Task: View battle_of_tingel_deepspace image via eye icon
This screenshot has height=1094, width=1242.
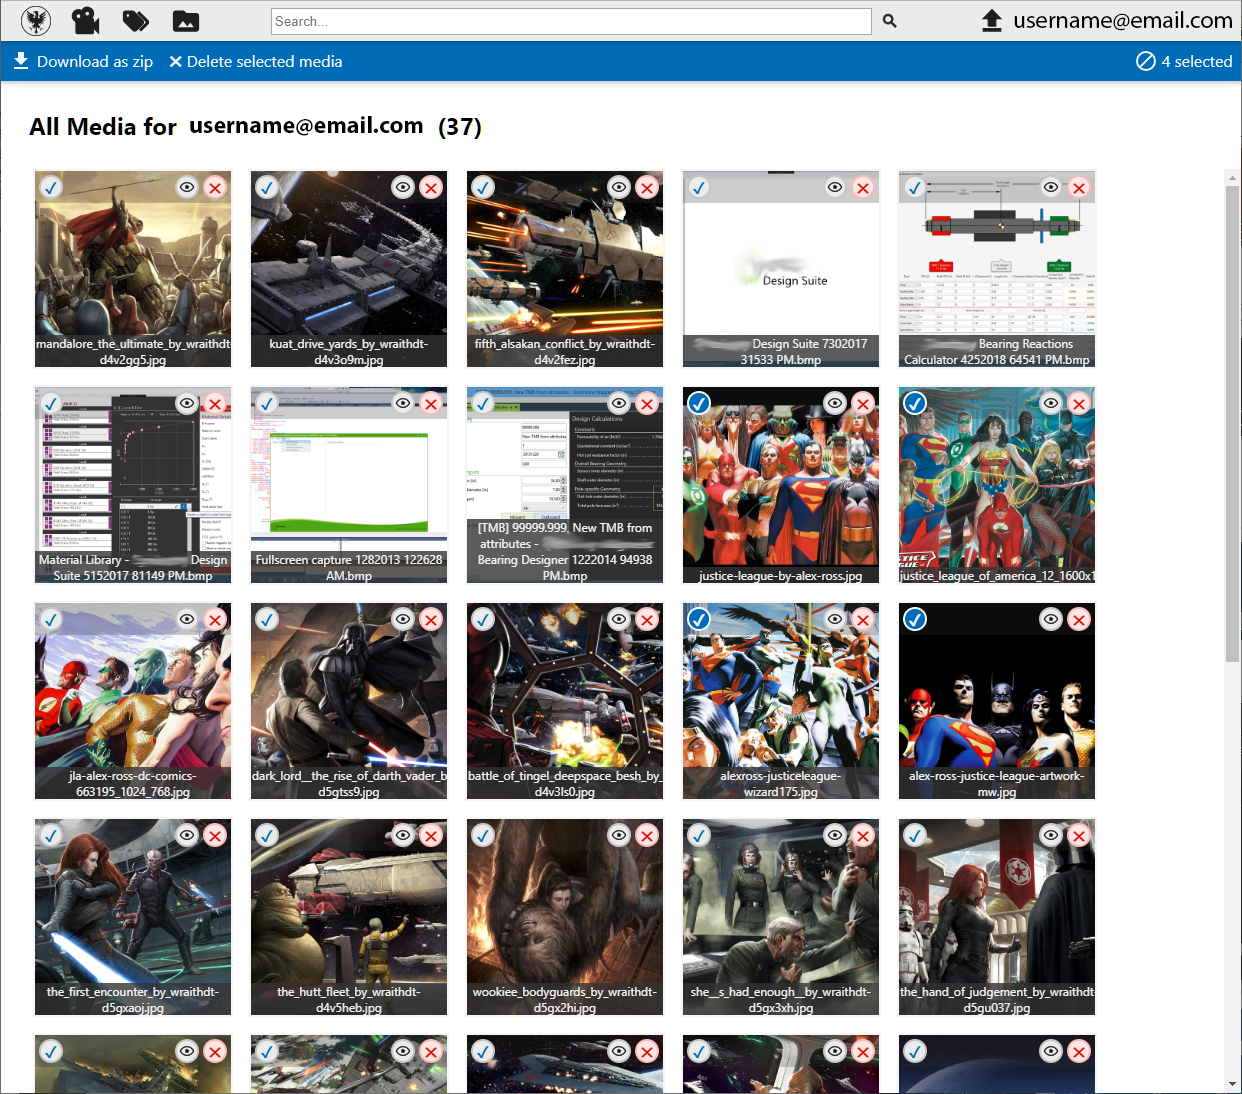Action: (619, 619)
